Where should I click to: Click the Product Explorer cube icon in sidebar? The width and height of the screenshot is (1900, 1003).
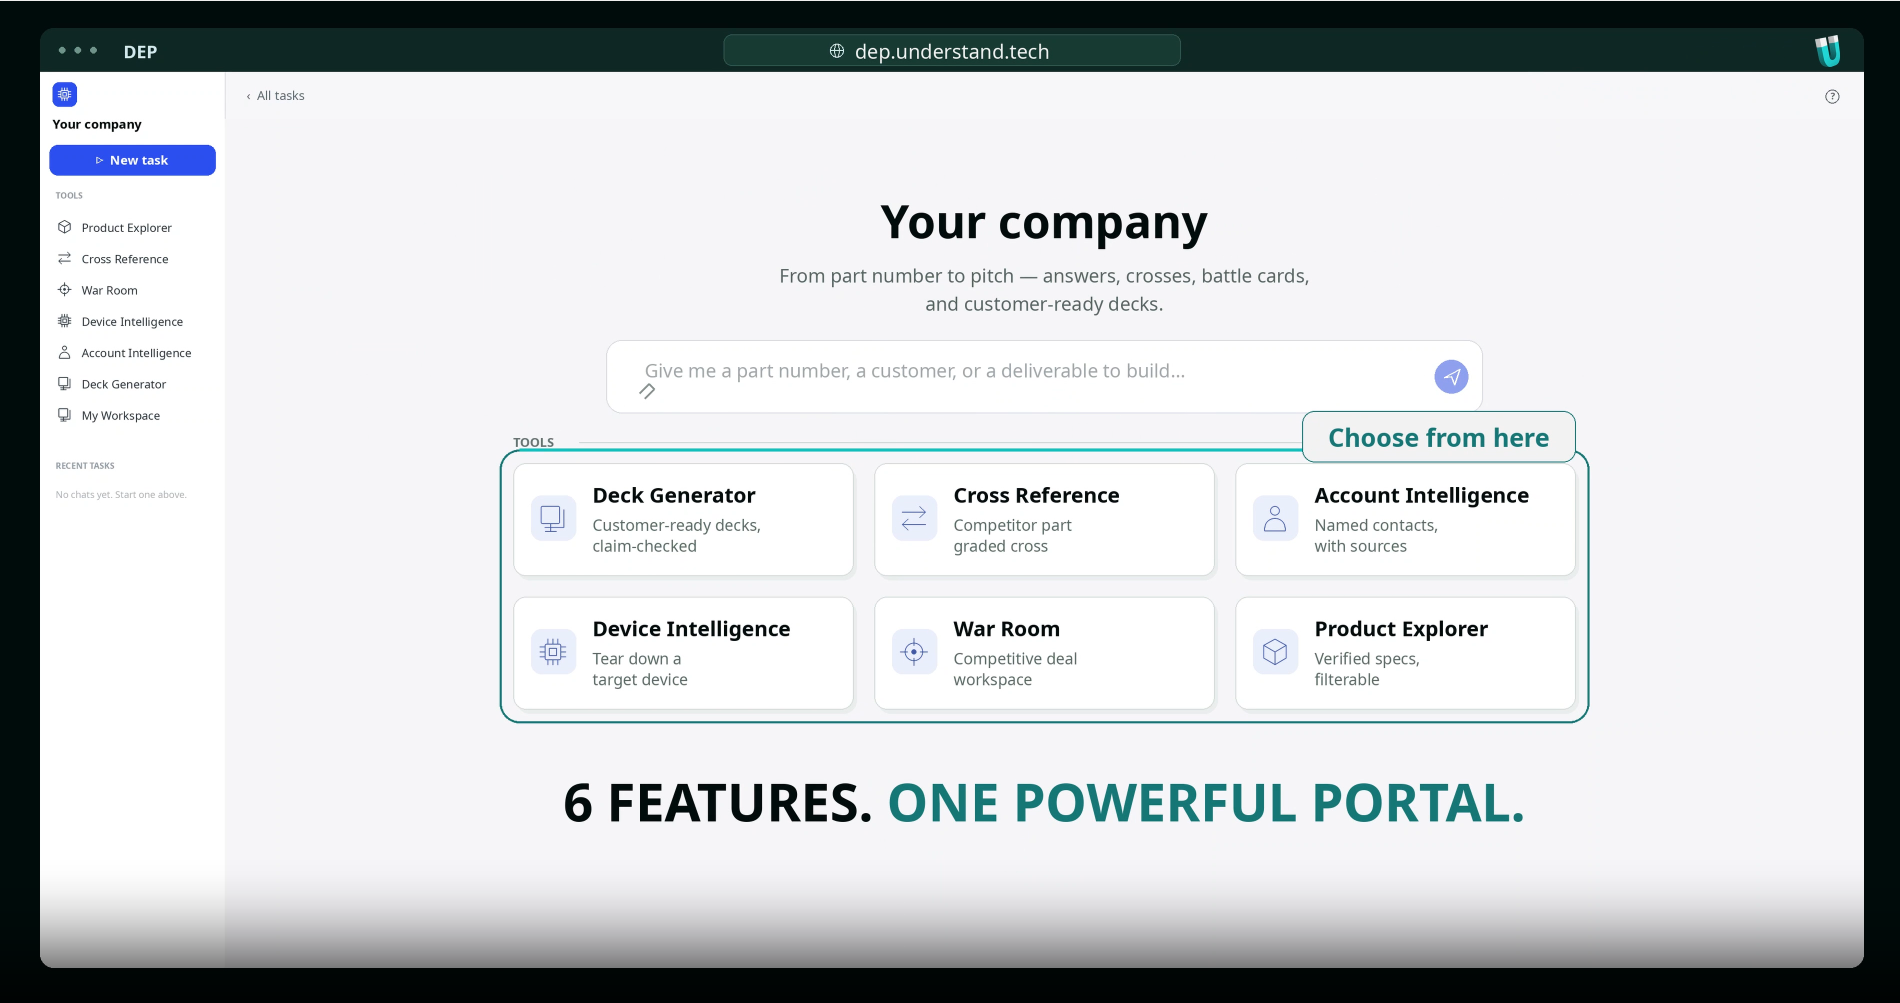point(65,227)
